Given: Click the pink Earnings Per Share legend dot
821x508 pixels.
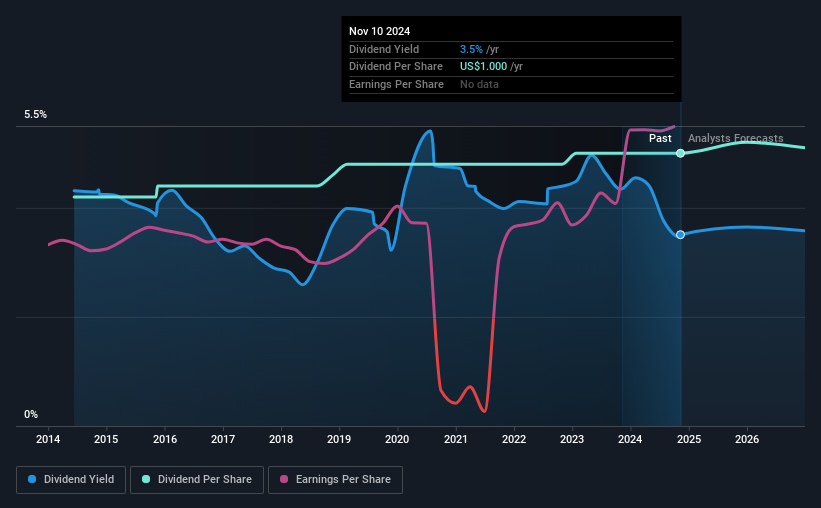Looking at the screenshot, I should pyautogui.click(x=284, y=479).
